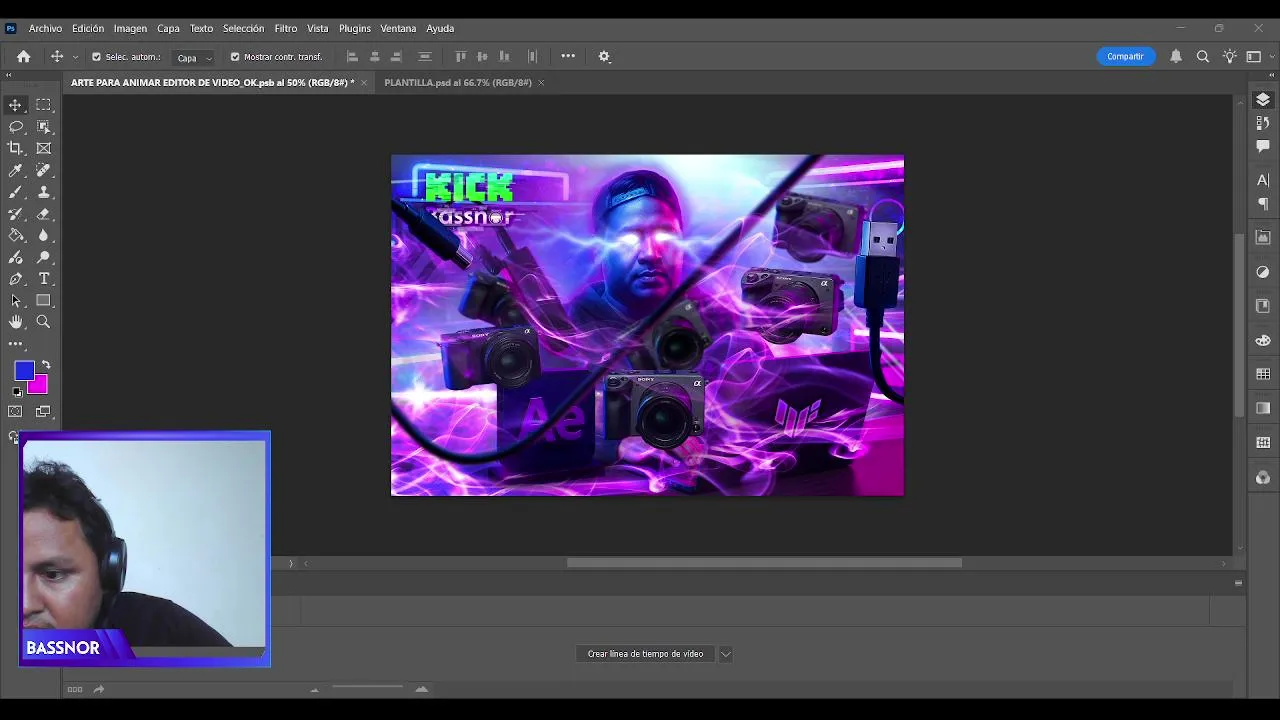This screenshot has width=1280, height=720.
Task: Open the Character panel icon
Action: pyautogui.click(x=1263, y=181)
